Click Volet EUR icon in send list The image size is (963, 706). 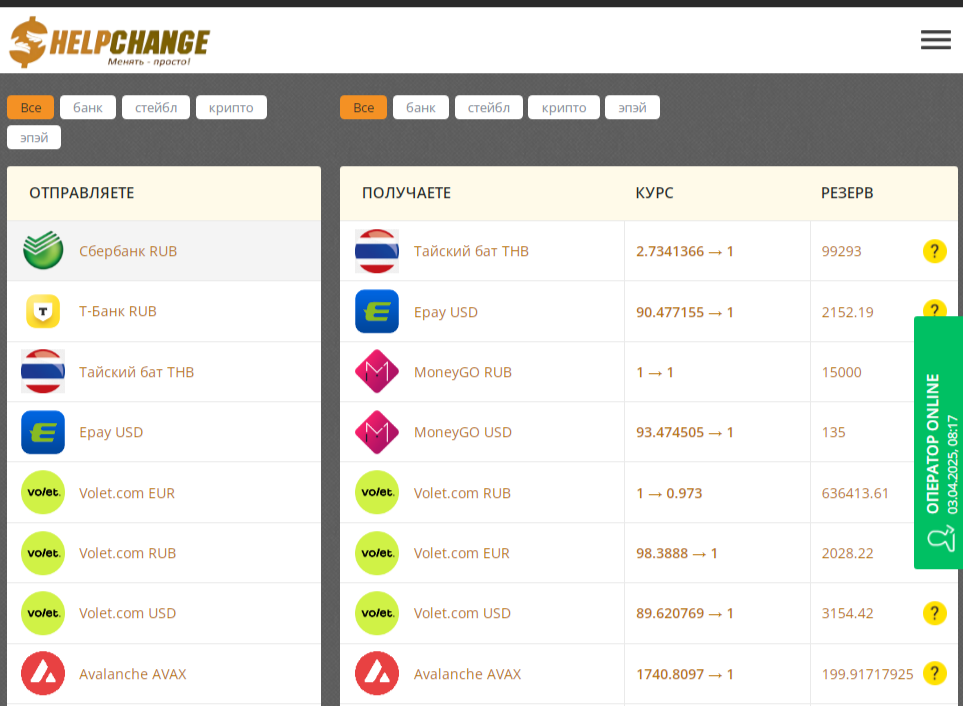[x=43, y=492]
